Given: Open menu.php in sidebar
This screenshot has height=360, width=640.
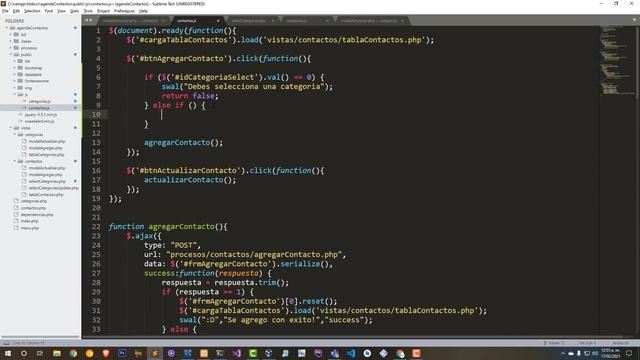Looking at the screenshot, I should tap(30, 228).
